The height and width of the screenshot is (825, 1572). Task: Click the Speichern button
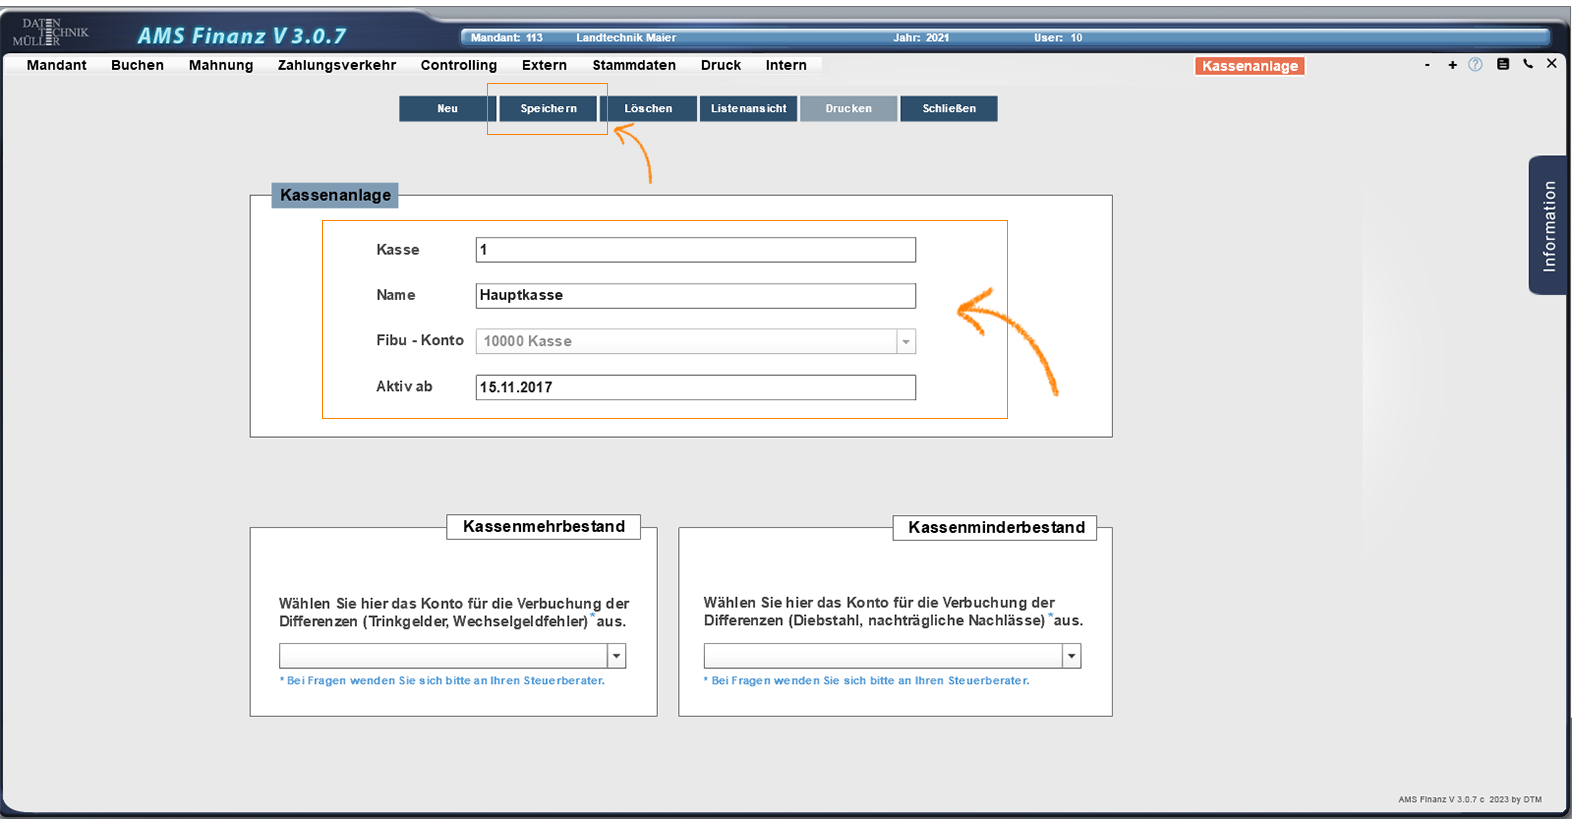[548, 109]
